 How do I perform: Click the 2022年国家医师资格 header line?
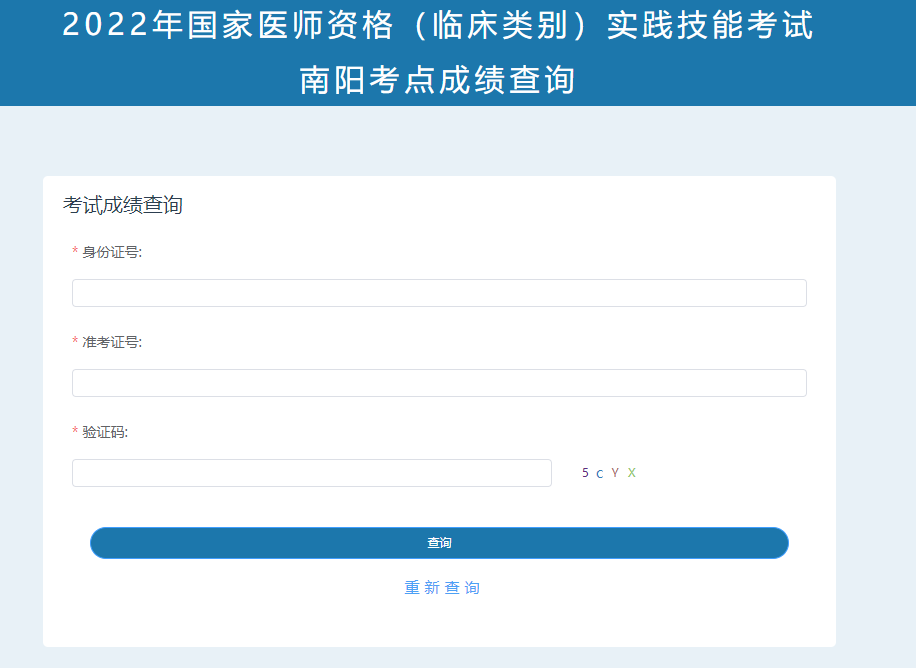tap(438, 26)
